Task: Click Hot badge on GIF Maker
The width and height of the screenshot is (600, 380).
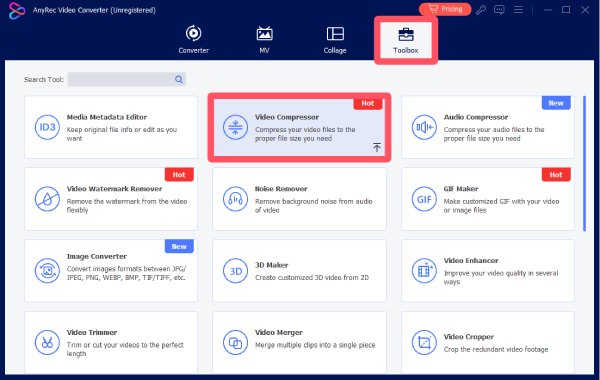Action: pyautogui.click(x=556, y=175)
